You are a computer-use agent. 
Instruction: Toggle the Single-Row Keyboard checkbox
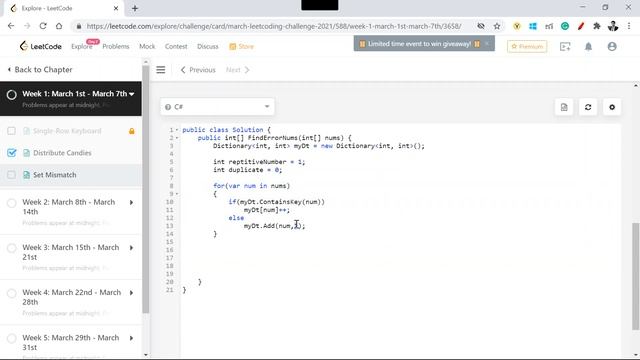(11, 131)
